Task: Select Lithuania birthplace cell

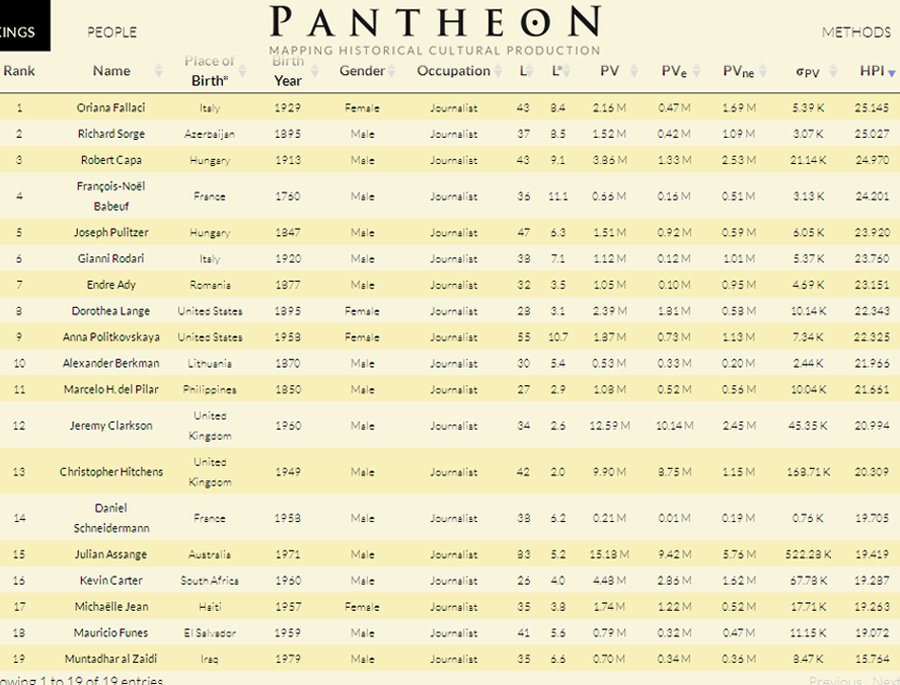Action: coord(210,363)
